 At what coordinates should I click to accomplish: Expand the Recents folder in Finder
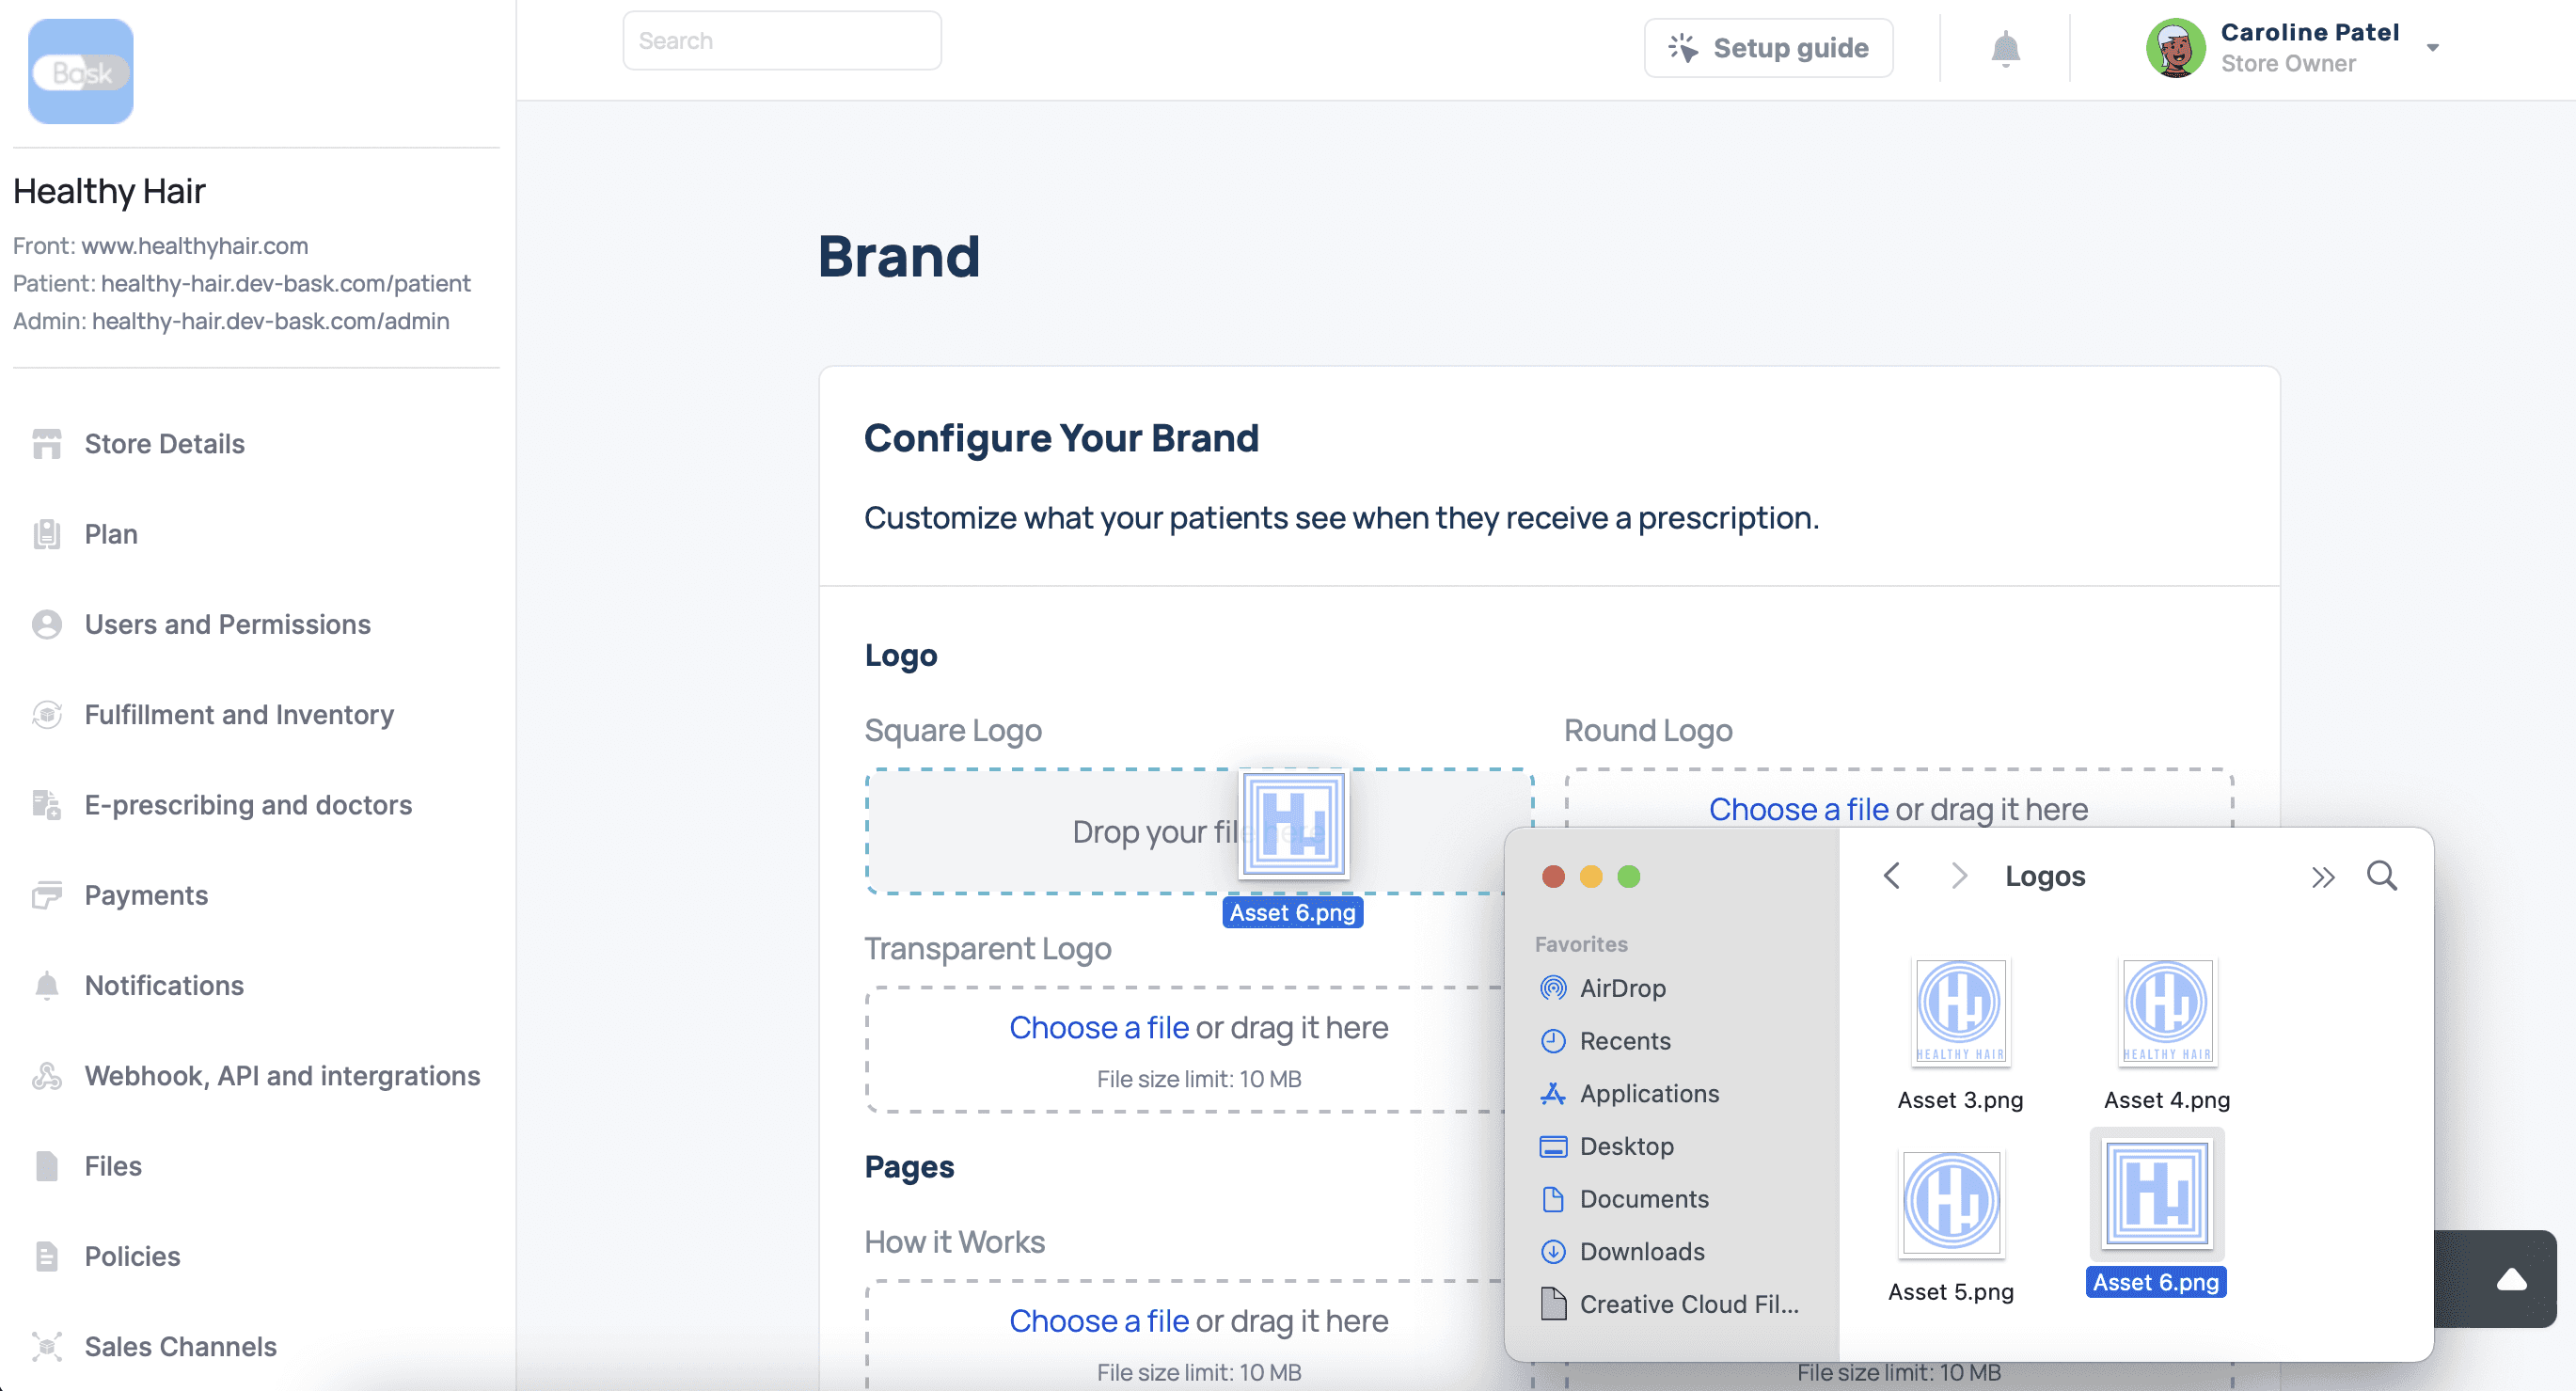[x=1625, y=1040]
